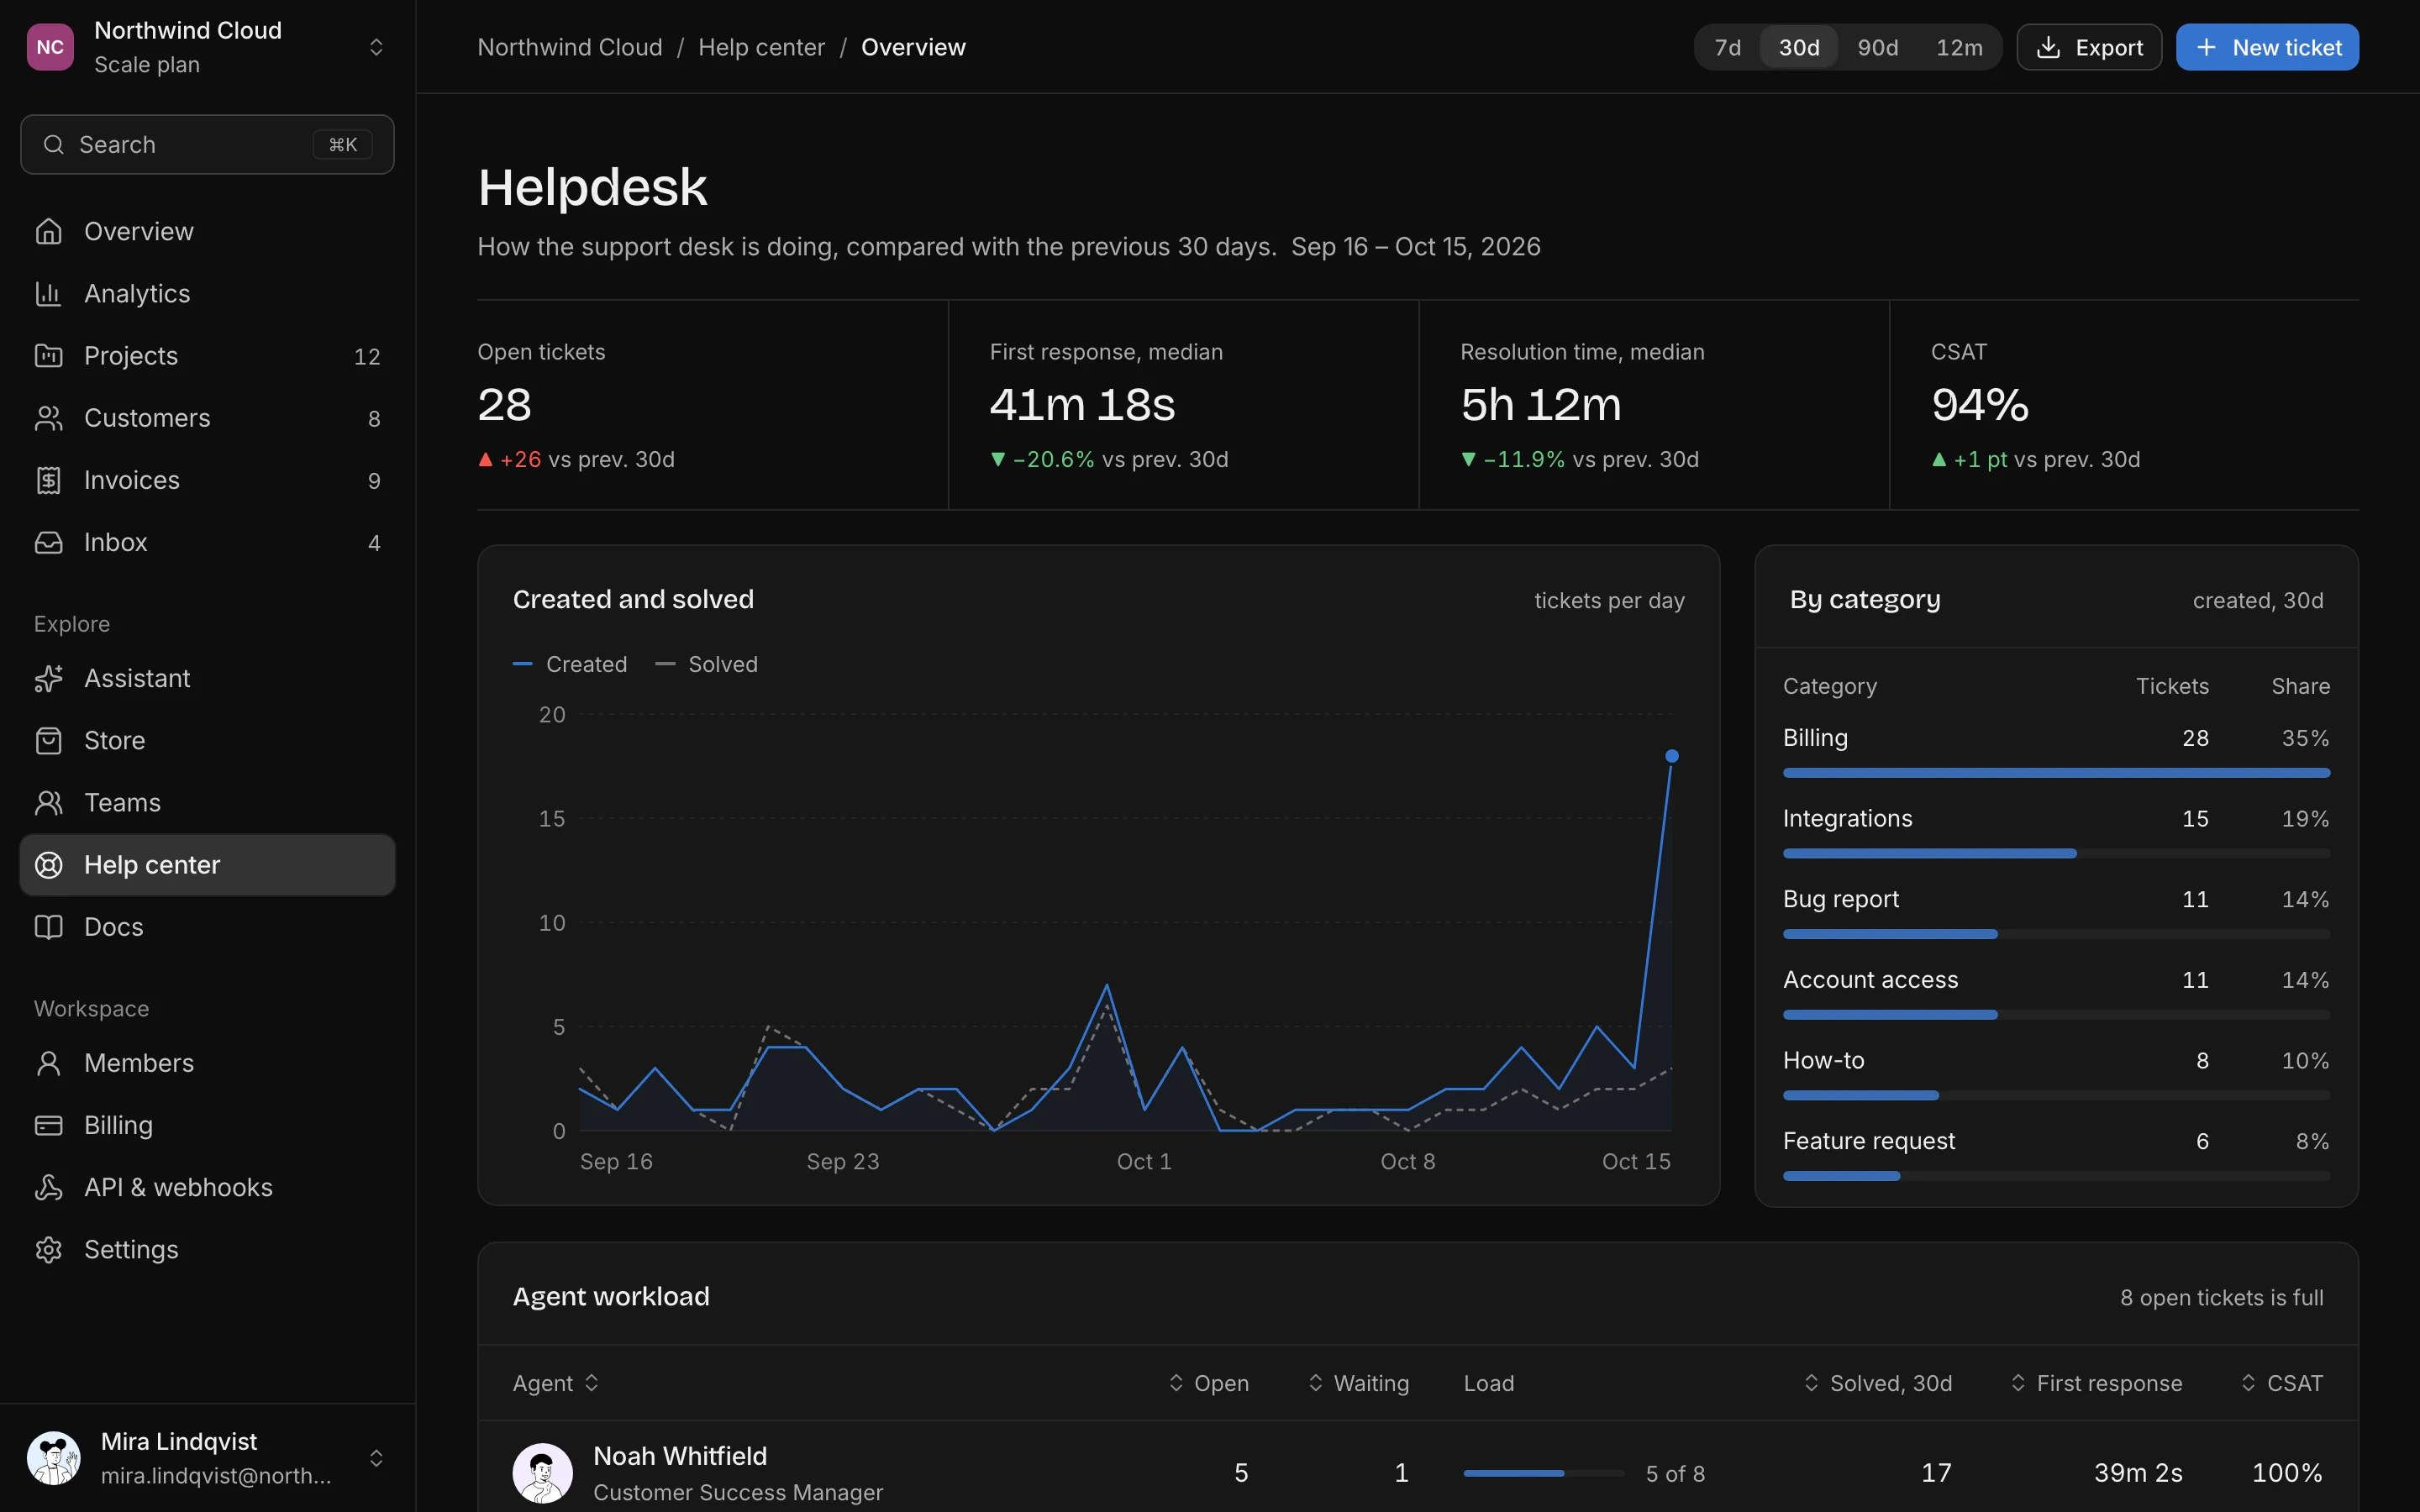
Task: Click the Billing category progress bar
Action: [x=2056, y=773]
